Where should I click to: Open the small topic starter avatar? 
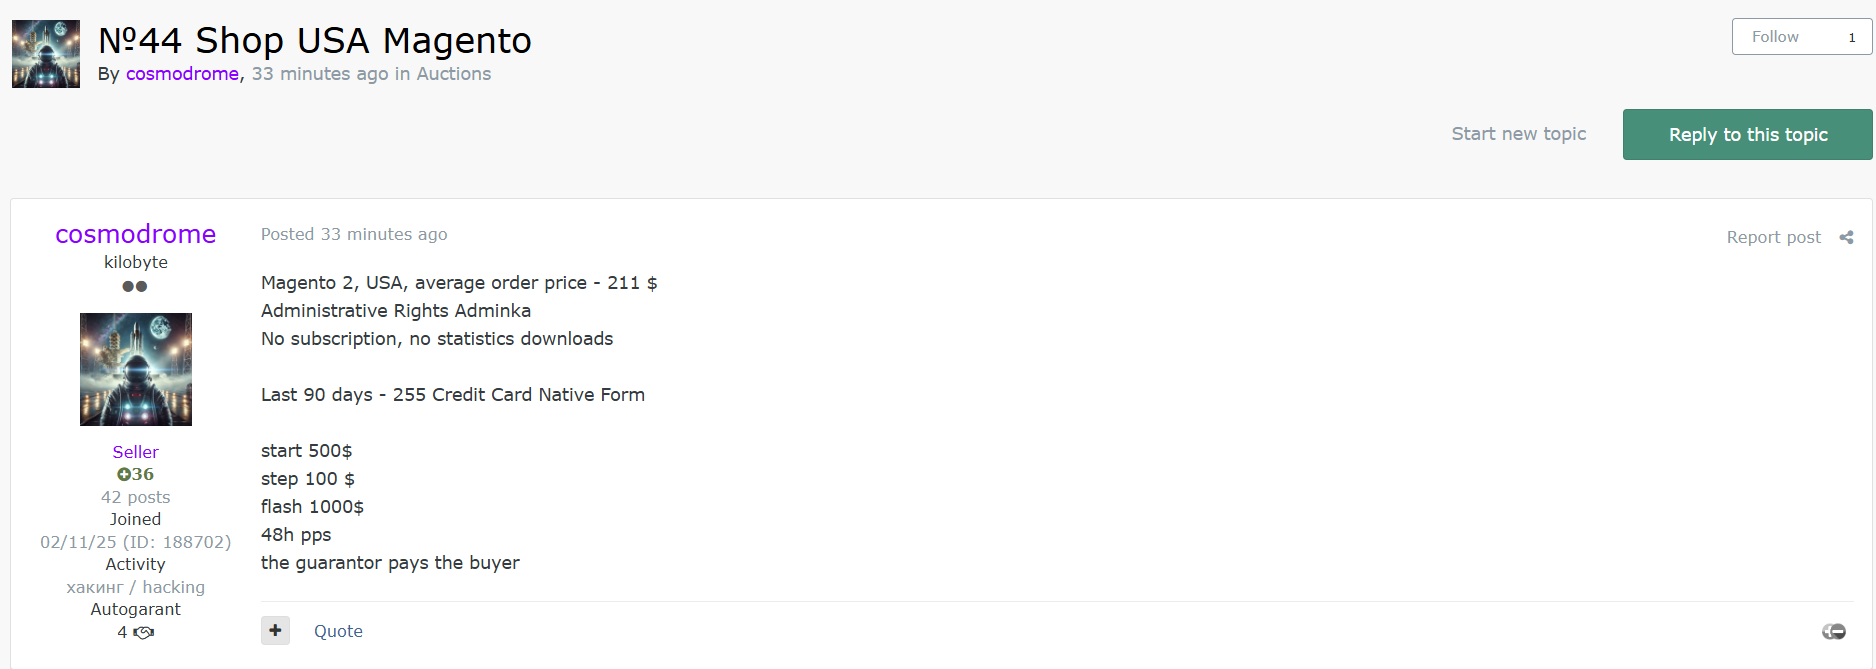[46, 54]
